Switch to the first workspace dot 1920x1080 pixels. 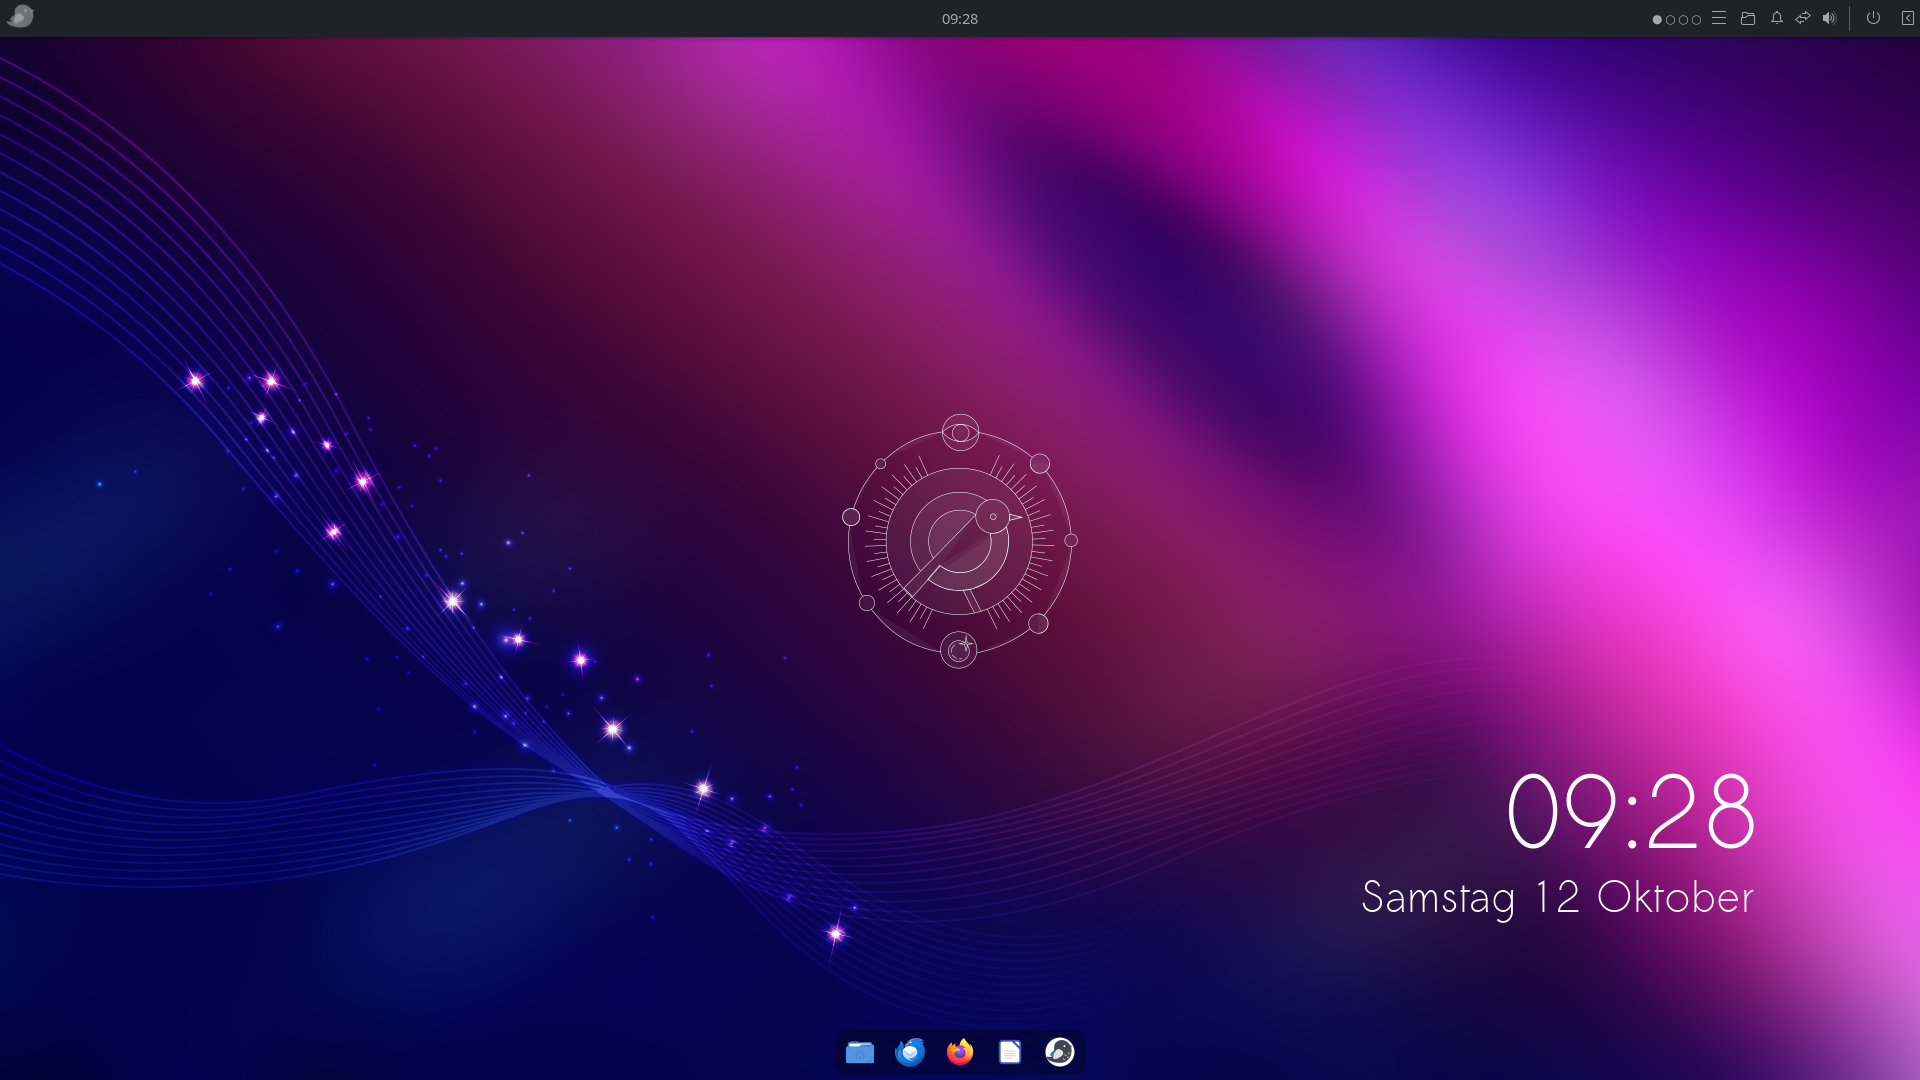coord(1657,20)
